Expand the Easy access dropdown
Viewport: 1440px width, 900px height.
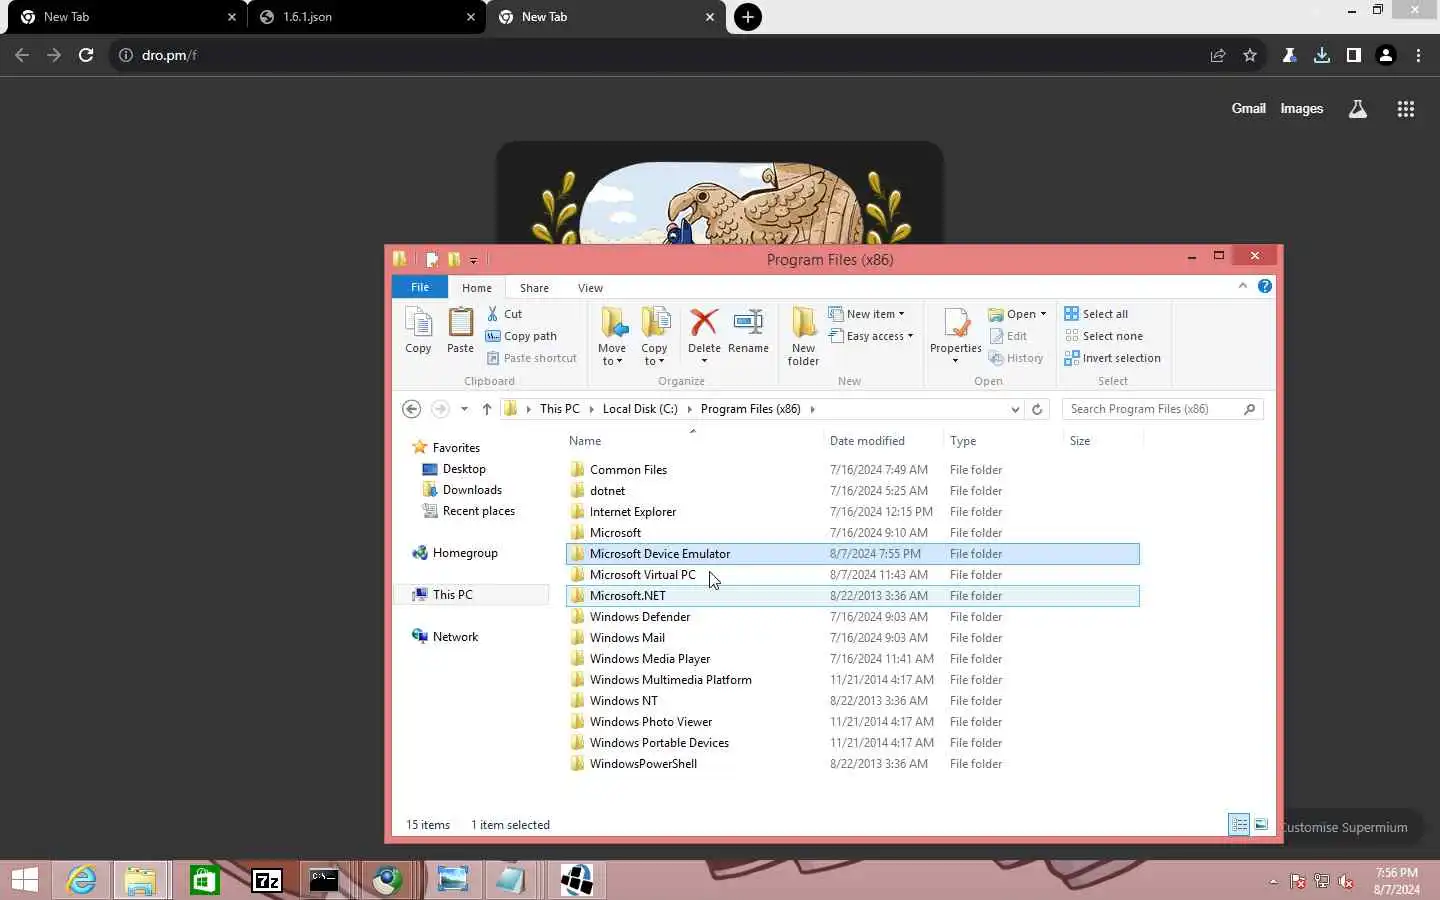[x=910, y=336]
